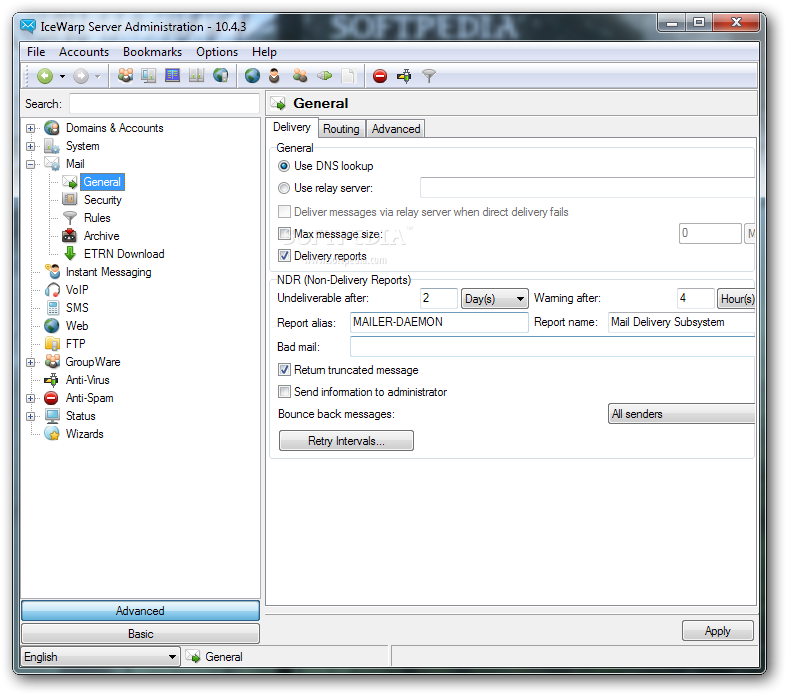Open the Bookmarks menu
This screenshot has width=787, height=695.
tap(153, 52)
